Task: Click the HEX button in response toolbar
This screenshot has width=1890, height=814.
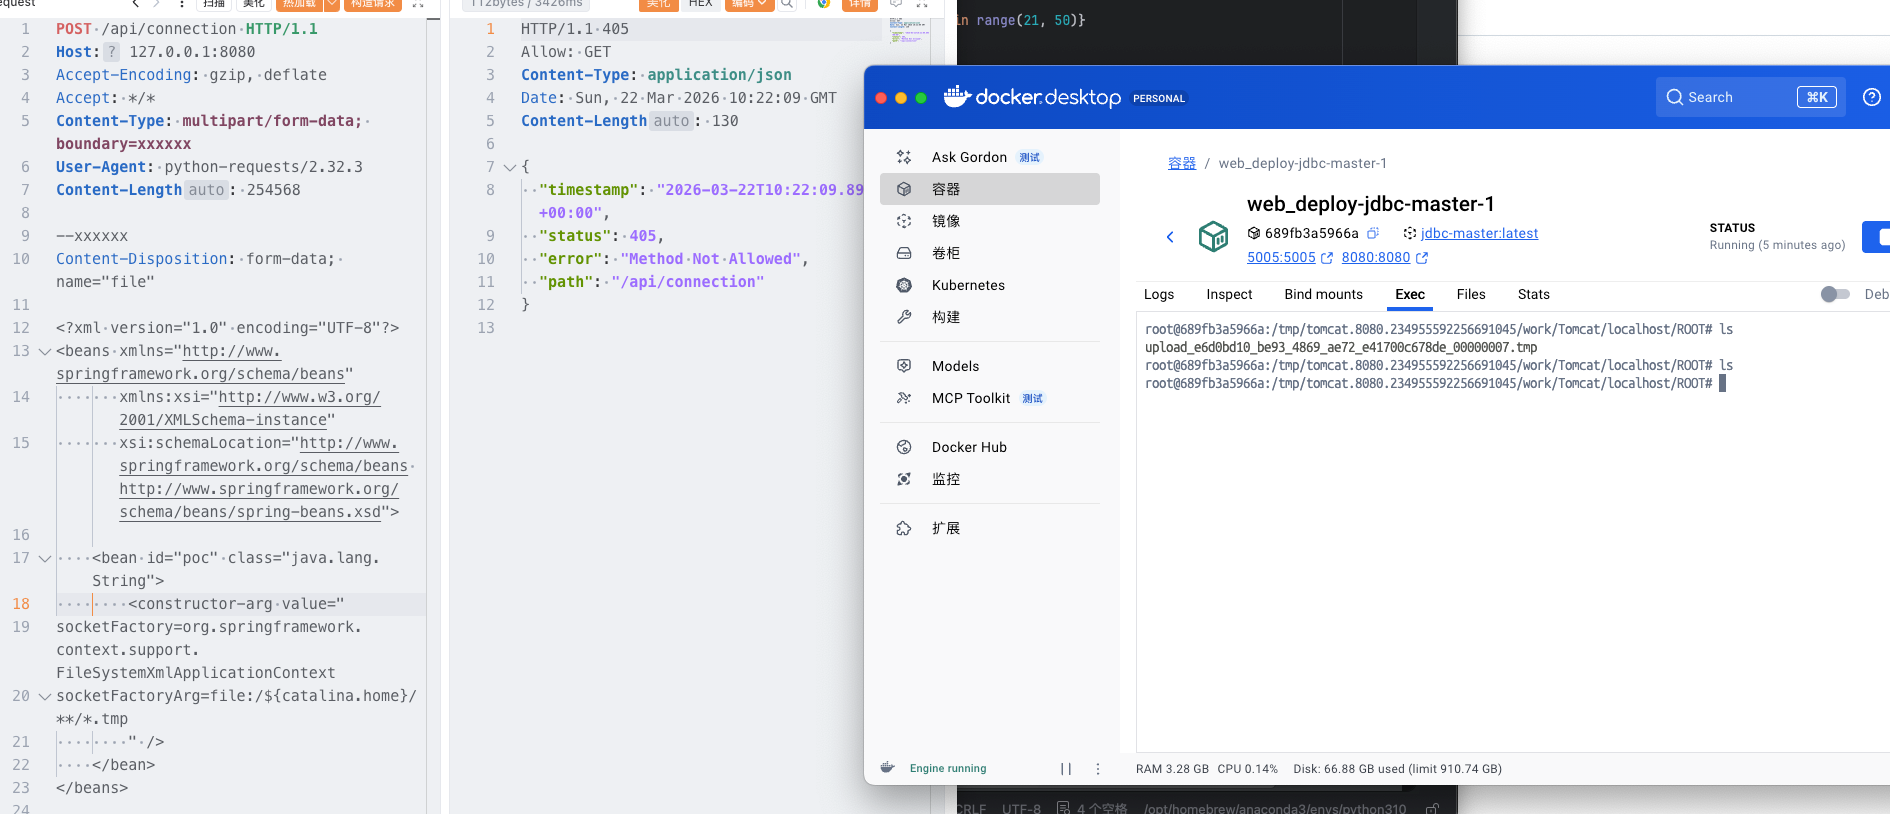Action: [701, 4]
